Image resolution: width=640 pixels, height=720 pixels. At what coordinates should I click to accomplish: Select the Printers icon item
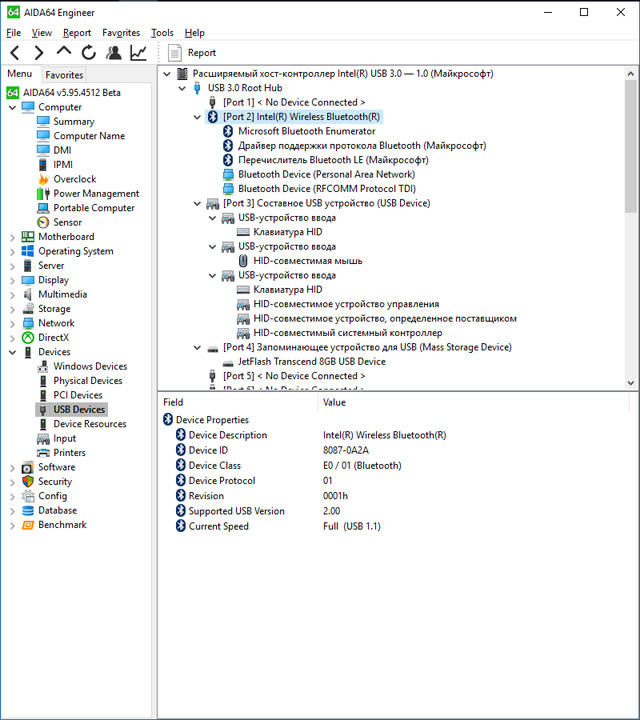43,453
